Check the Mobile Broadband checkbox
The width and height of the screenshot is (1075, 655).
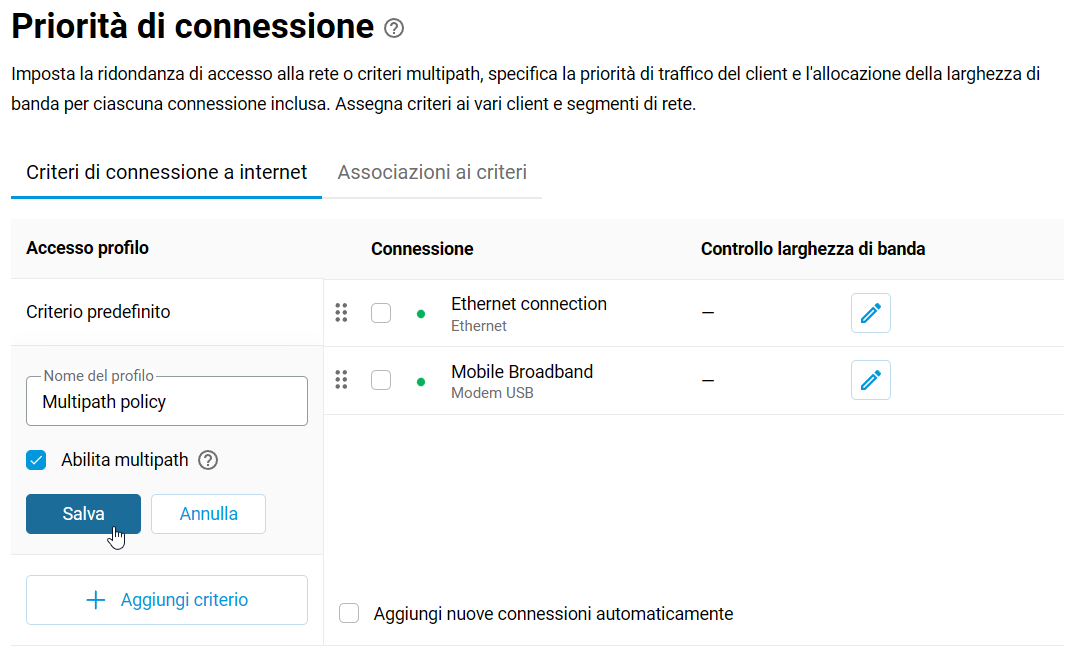coord(381,380)
